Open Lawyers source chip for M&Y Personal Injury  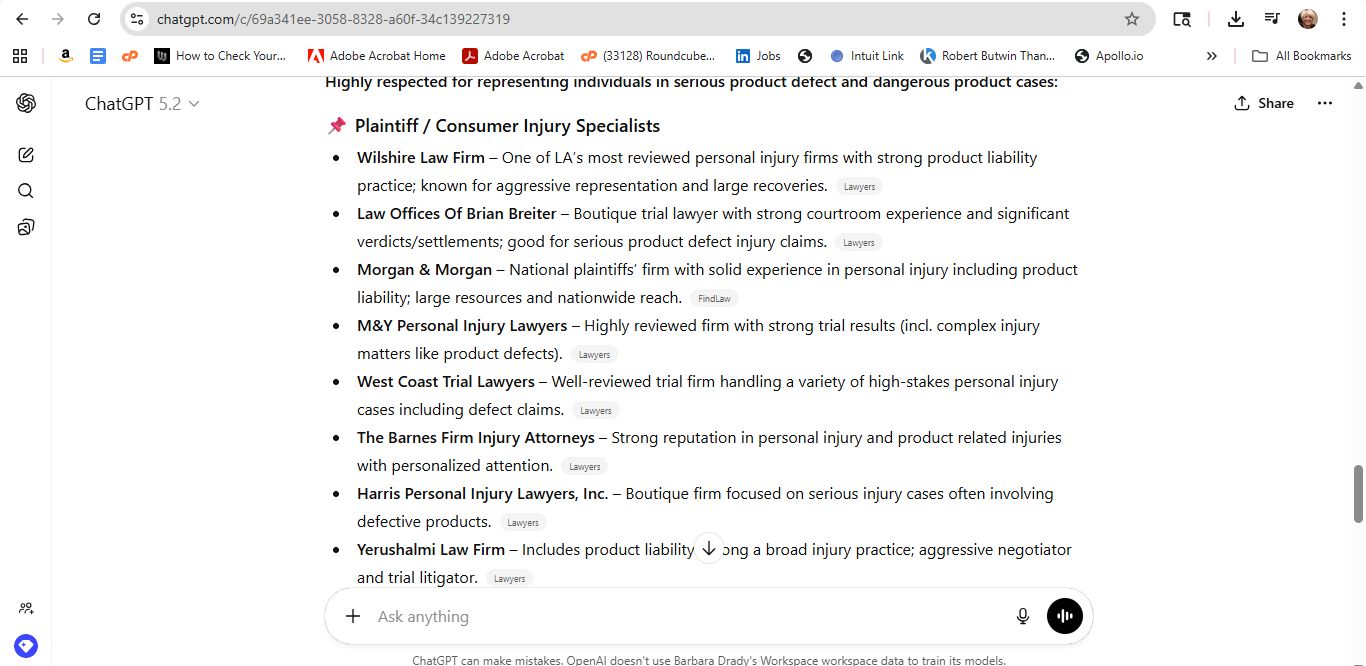tap(594, 355)
